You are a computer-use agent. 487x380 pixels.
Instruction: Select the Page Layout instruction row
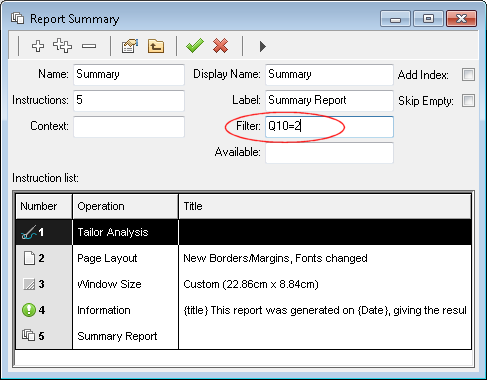(243, 258)
